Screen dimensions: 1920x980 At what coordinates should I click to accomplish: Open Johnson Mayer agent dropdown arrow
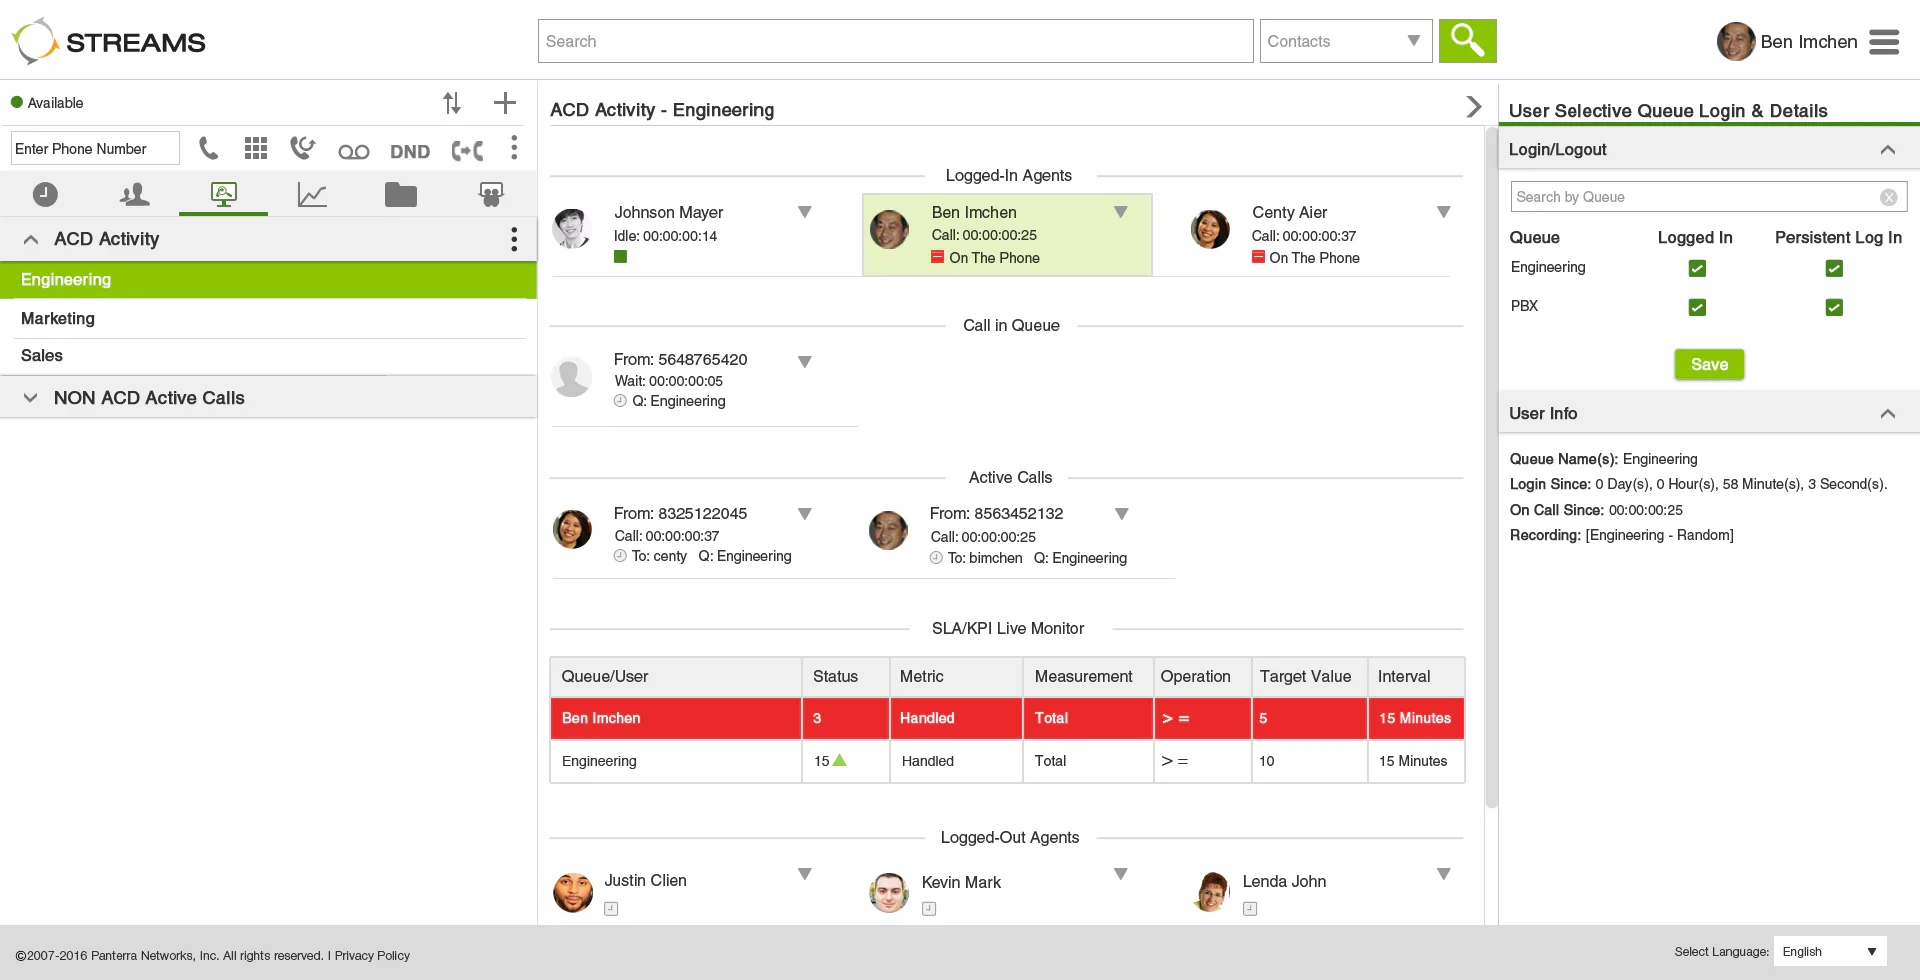[x=804, y=212]
